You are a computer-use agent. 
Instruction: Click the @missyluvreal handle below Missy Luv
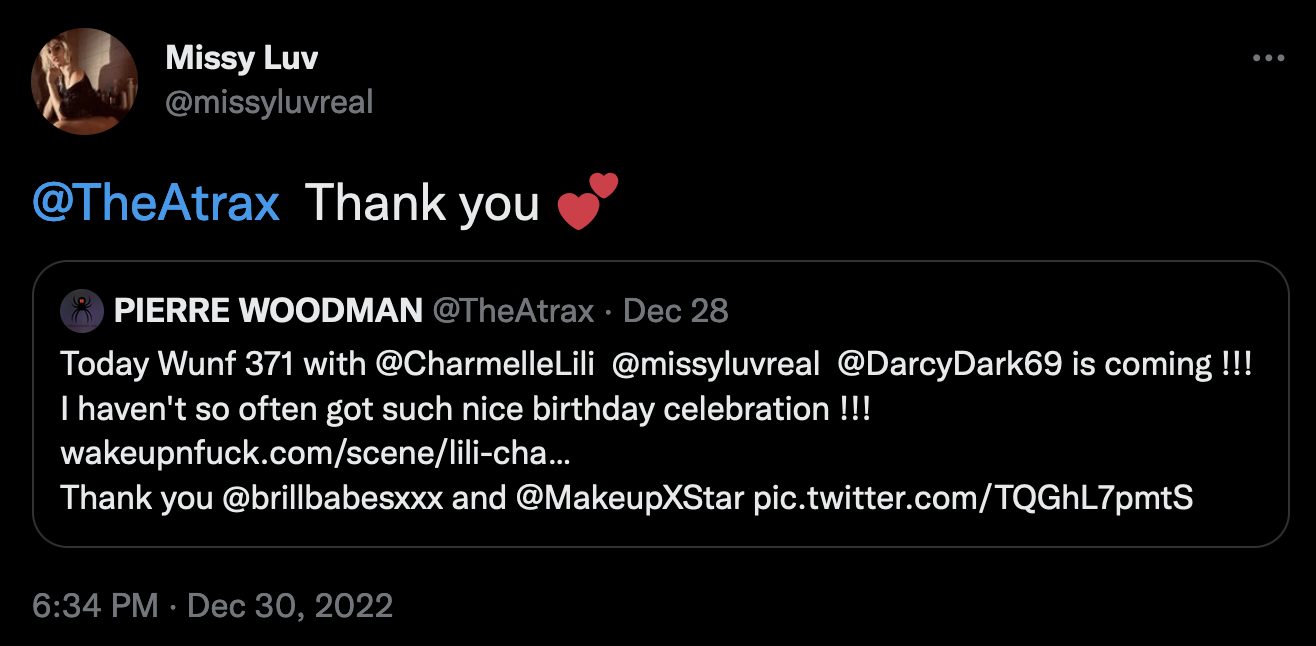(268, 101)
